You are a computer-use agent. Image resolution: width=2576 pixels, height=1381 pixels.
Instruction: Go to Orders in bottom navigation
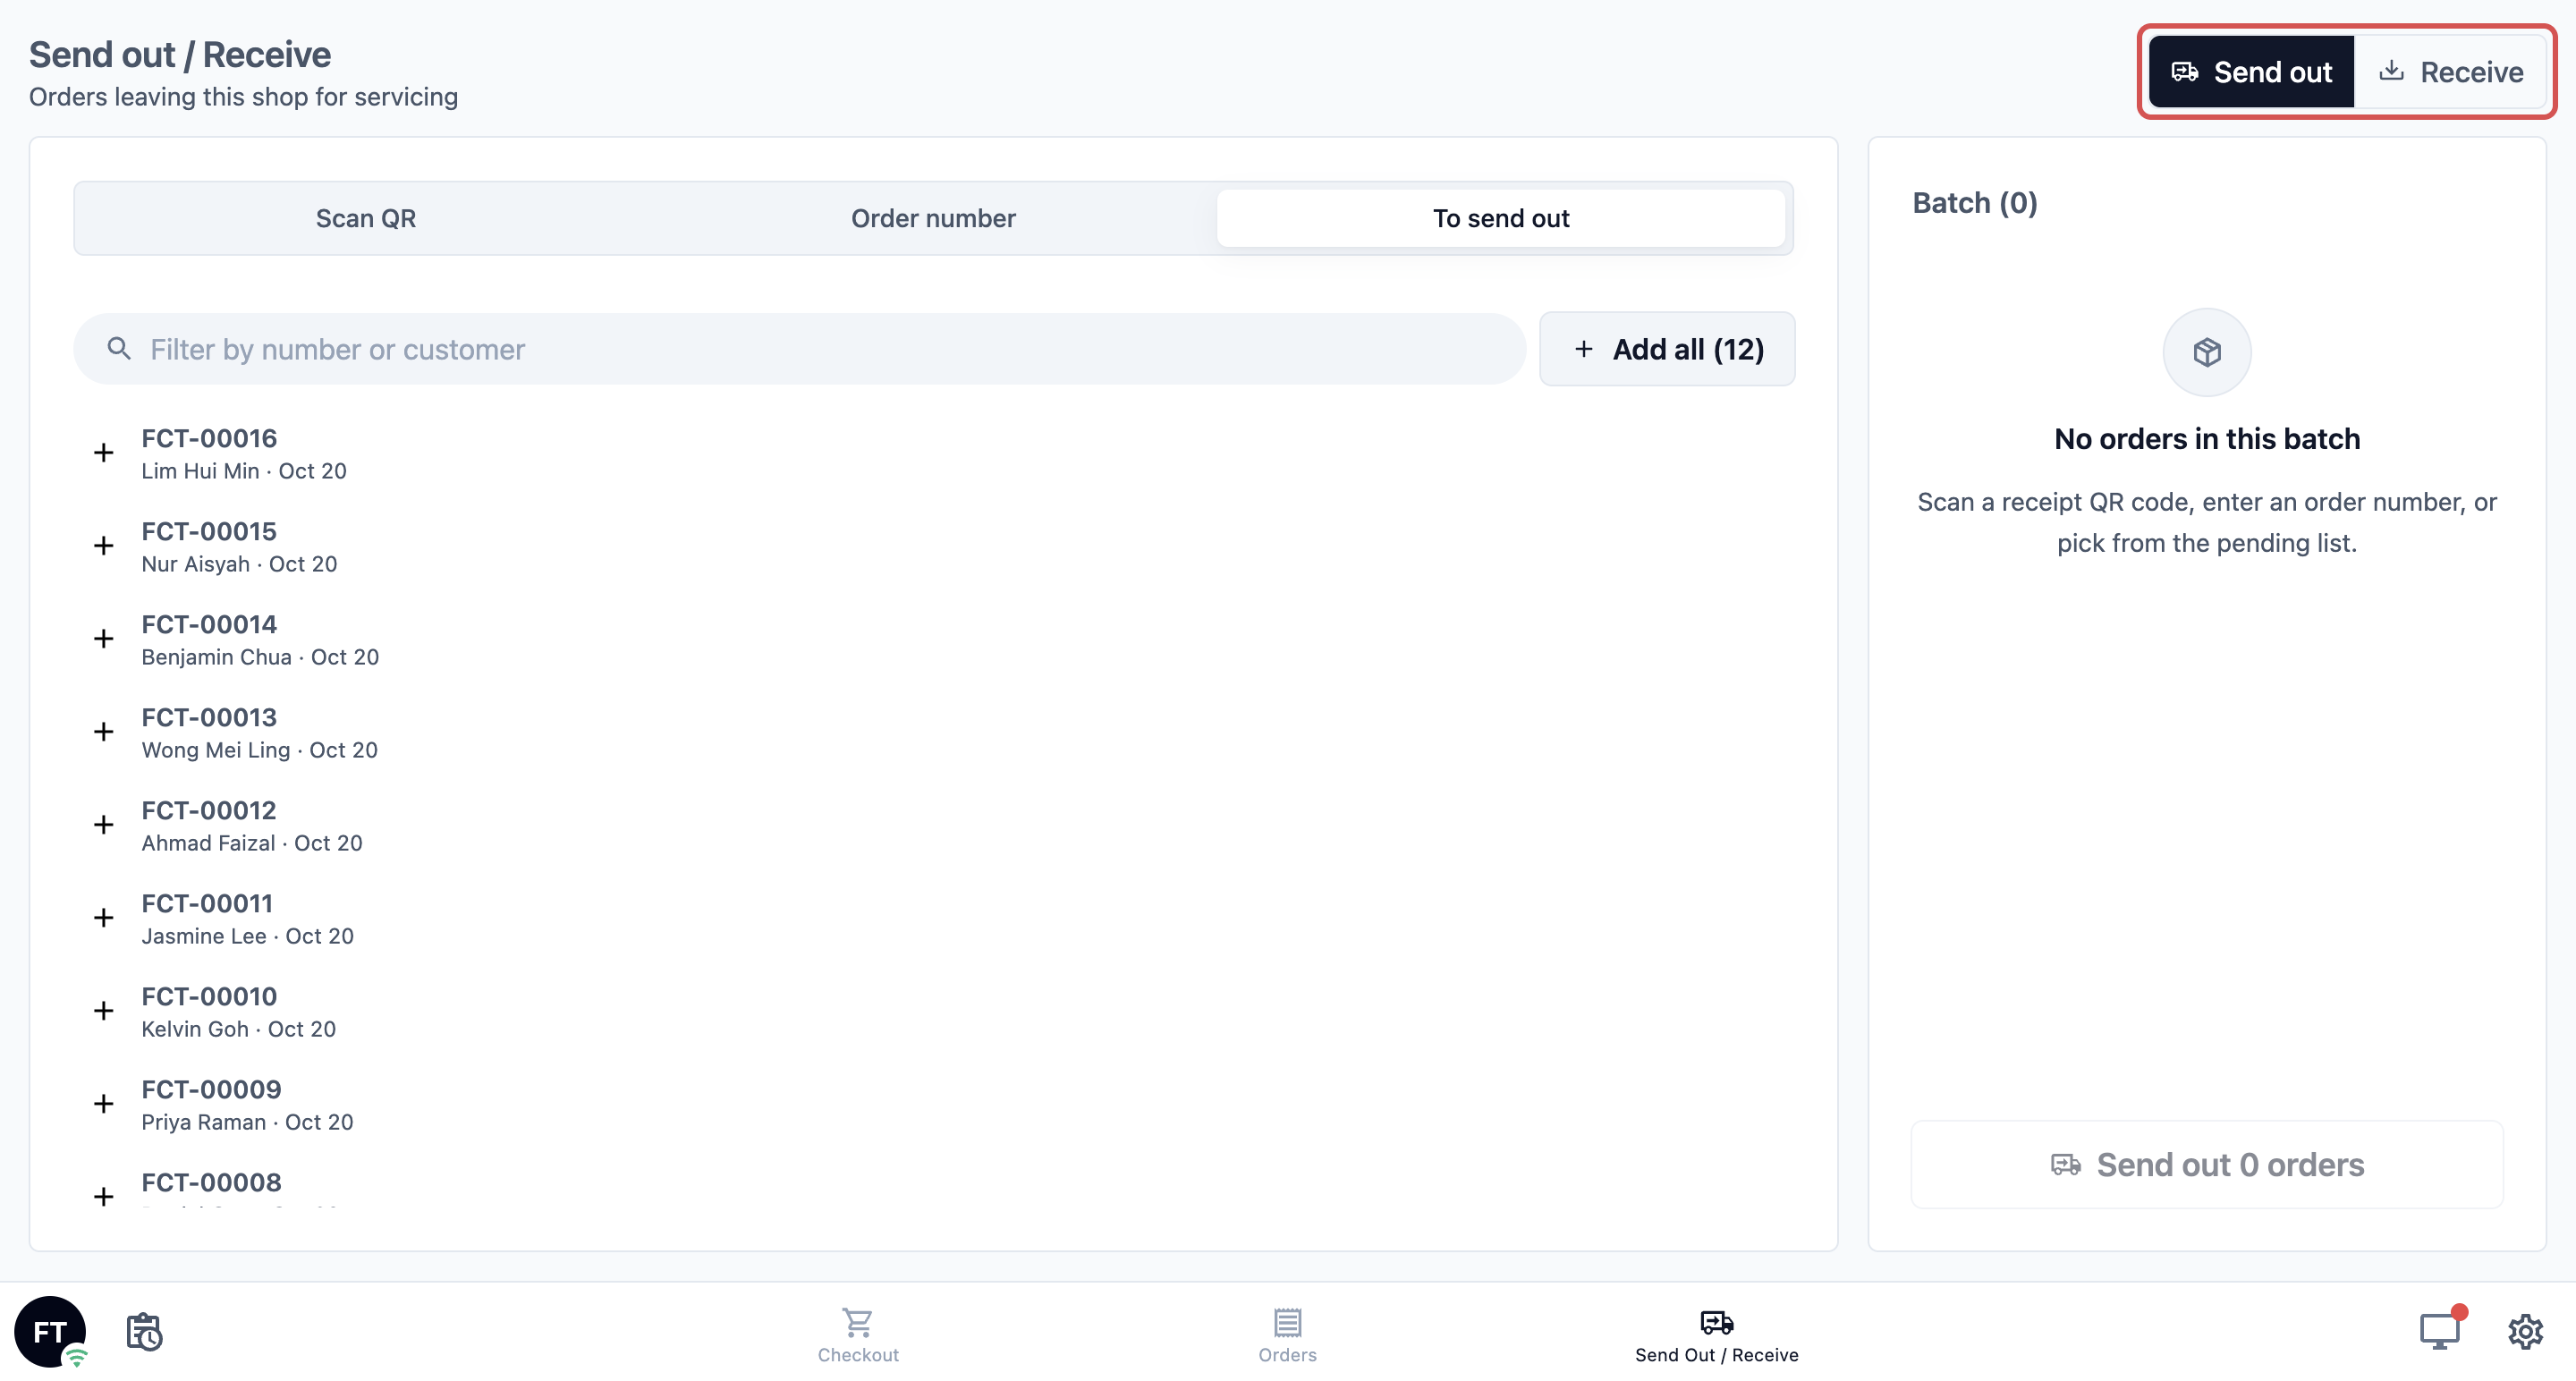tap(1287, 1335)
